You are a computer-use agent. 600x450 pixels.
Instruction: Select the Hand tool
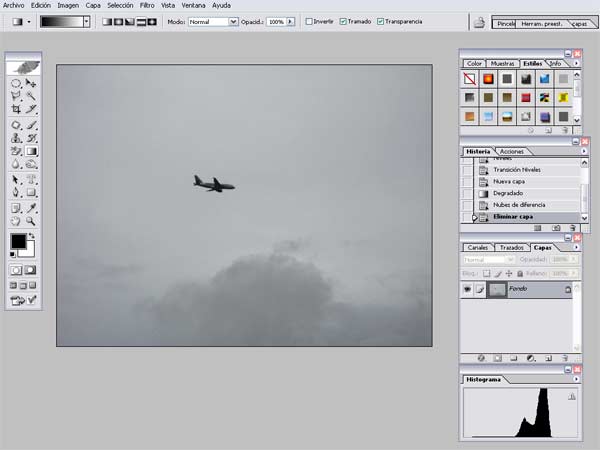15,221
